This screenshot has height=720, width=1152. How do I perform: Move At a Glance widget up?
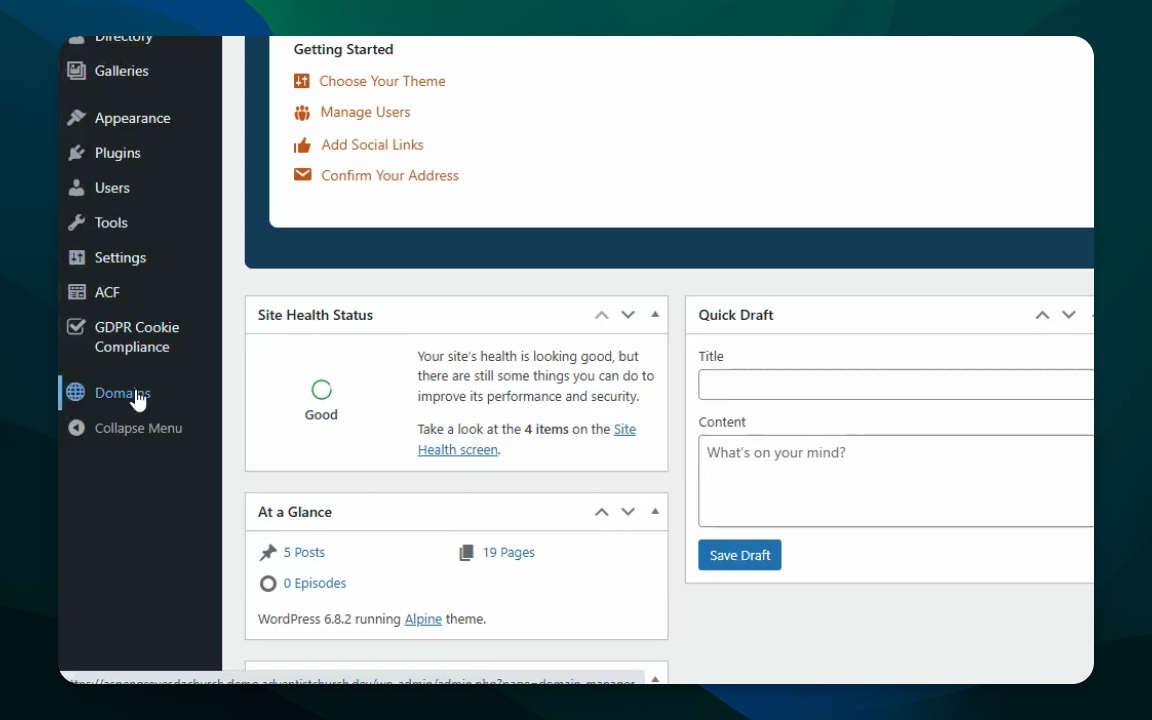pyautogui.click(x=602, y=511)
